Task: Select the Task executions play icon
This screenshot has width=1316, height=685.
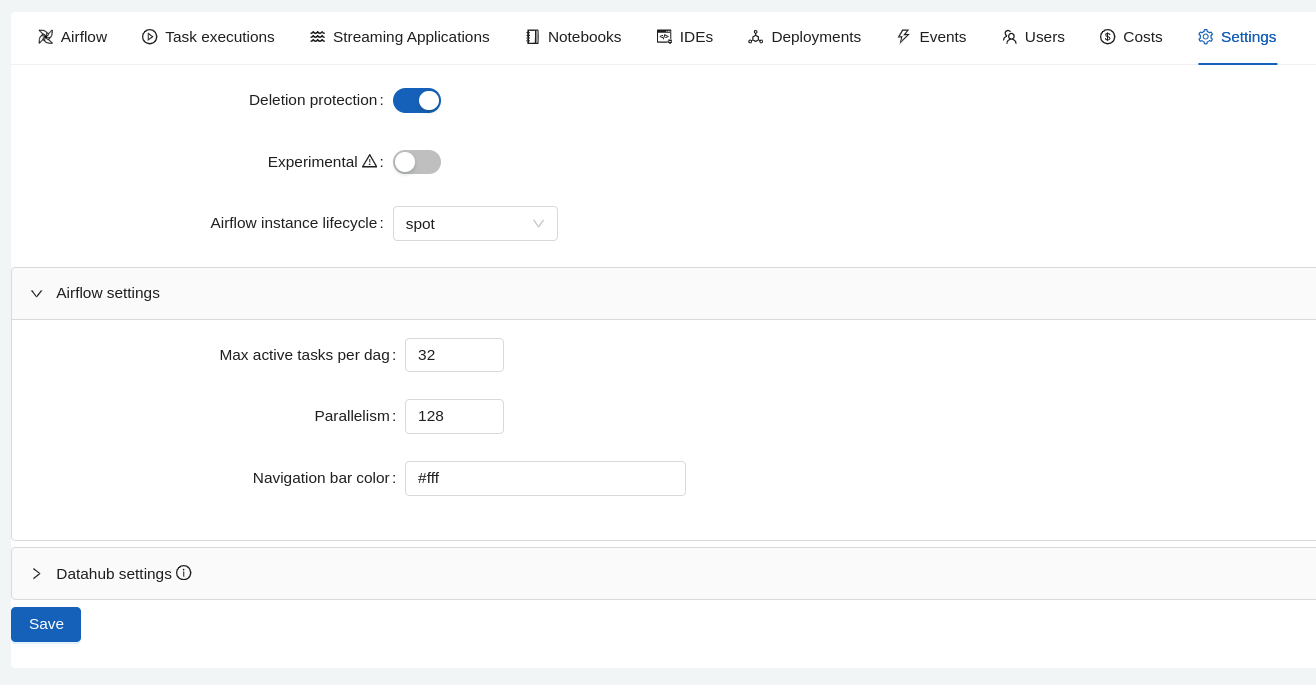Action: [150, 36]
